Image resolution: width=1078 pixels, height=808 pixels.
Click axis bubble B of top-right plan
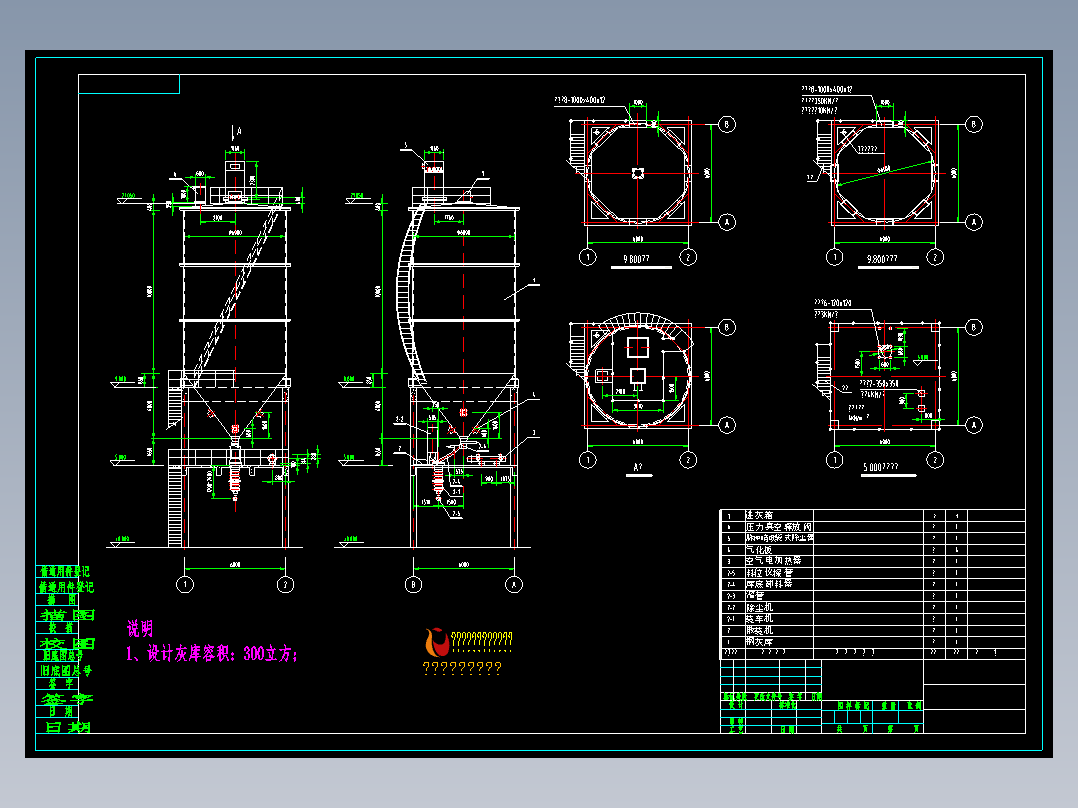(974, 124)
